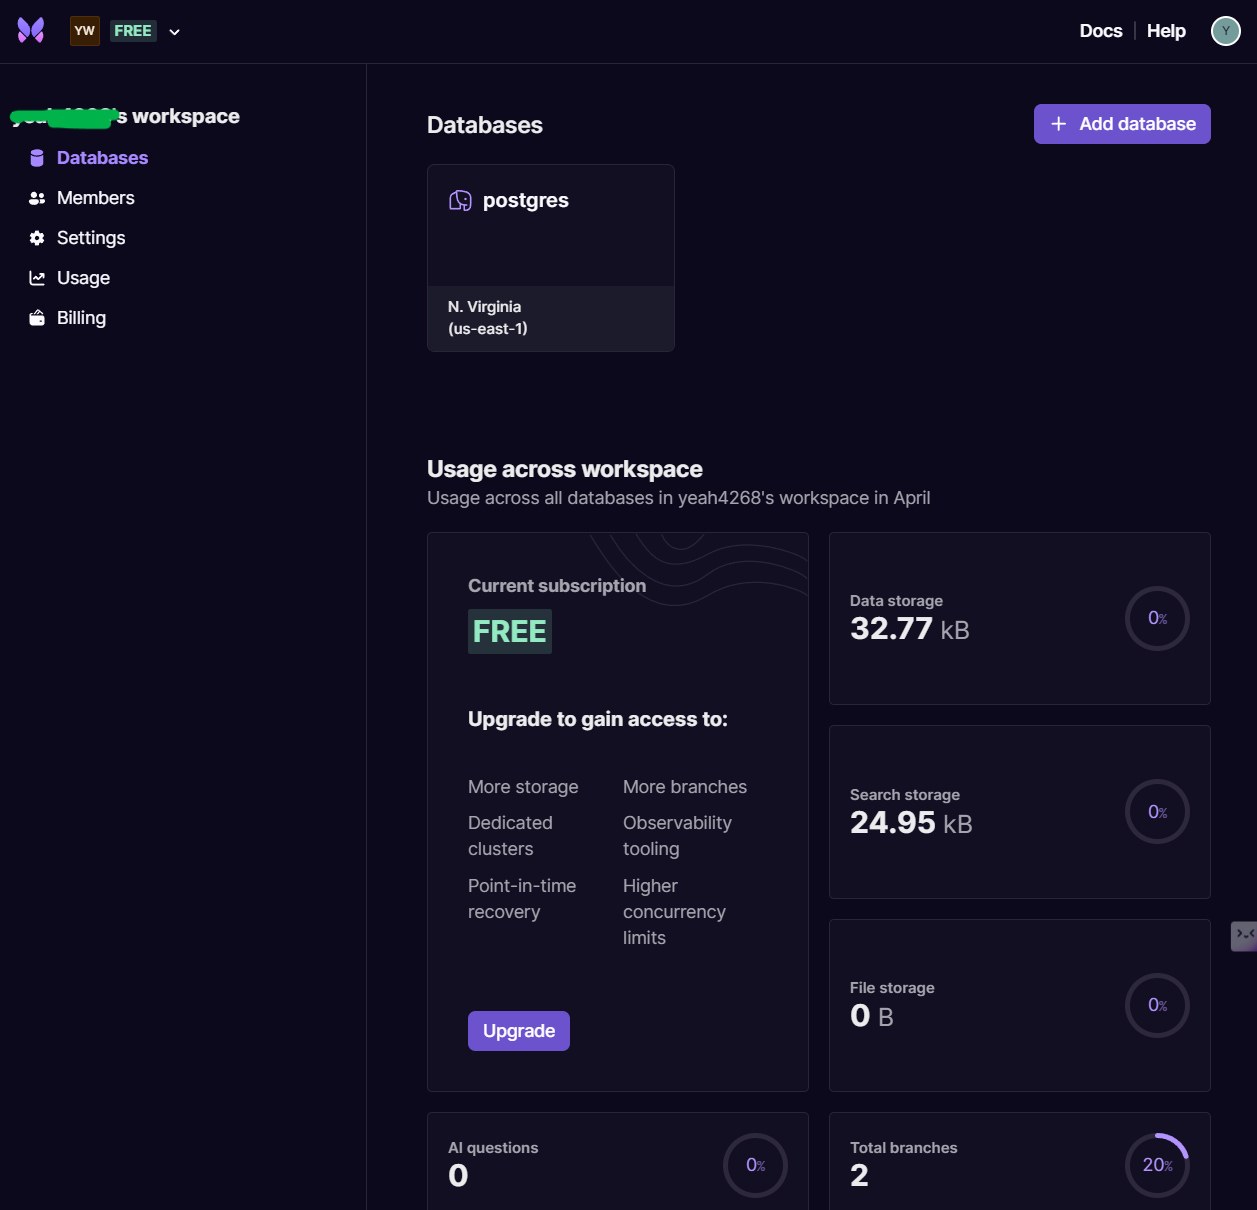Expand the workspace switcher chevron
Image resolution: width=1257 pixels, height=1210 pixels.
pyautogui.click(x=175, y=32)
